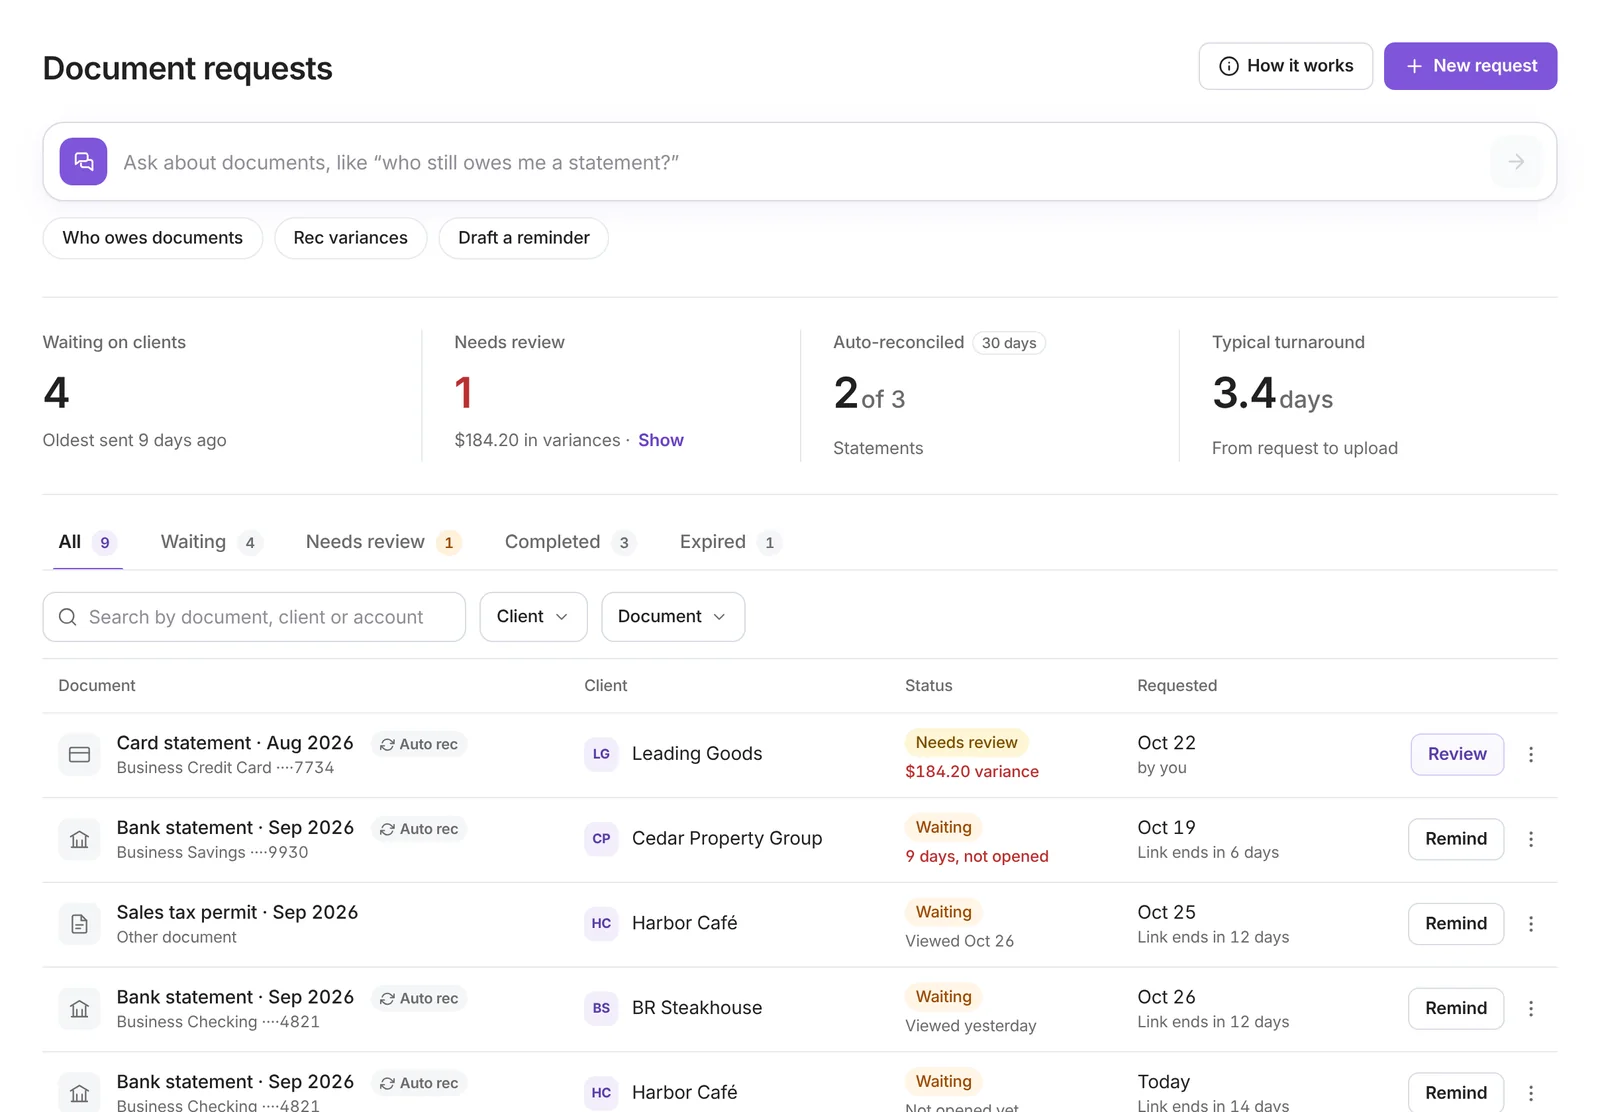This screenshot has height=1112, width=1600.
Task: Click the Leading Goods client name
Action: click(x=697, y=754)
